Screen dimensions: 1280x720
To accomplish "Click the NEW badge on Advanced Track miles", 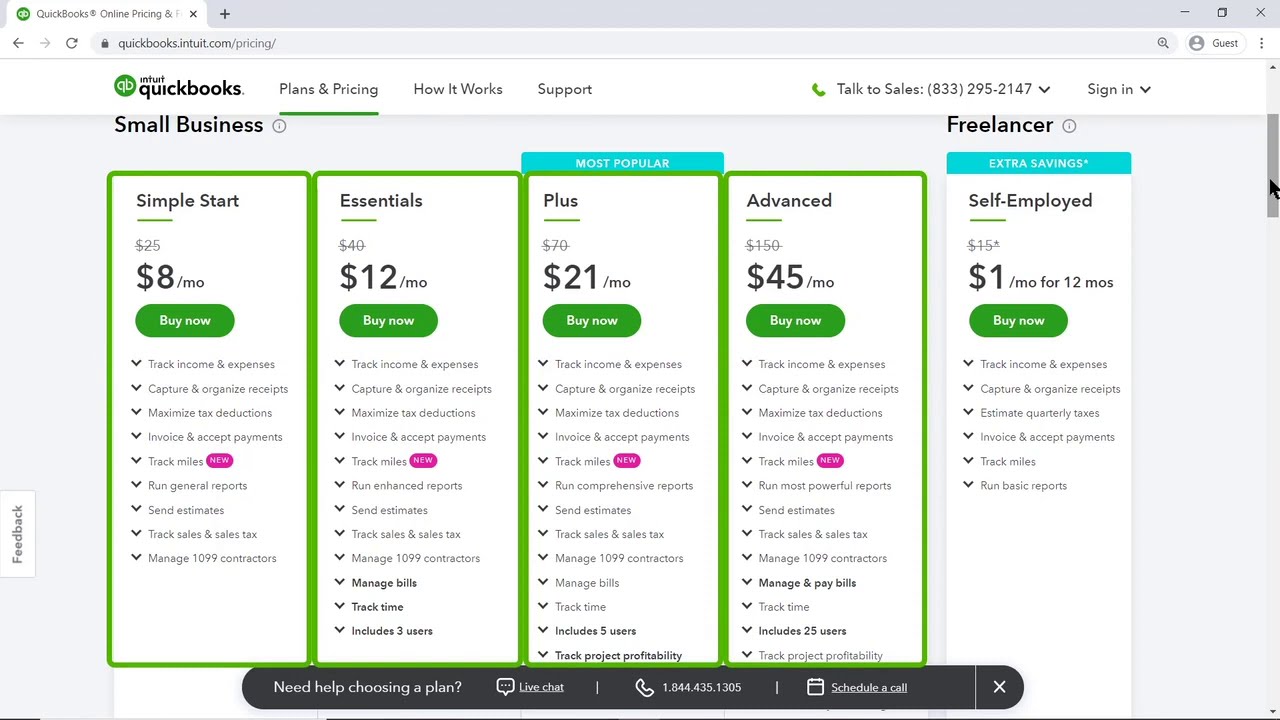I will [x=830, y=460].
